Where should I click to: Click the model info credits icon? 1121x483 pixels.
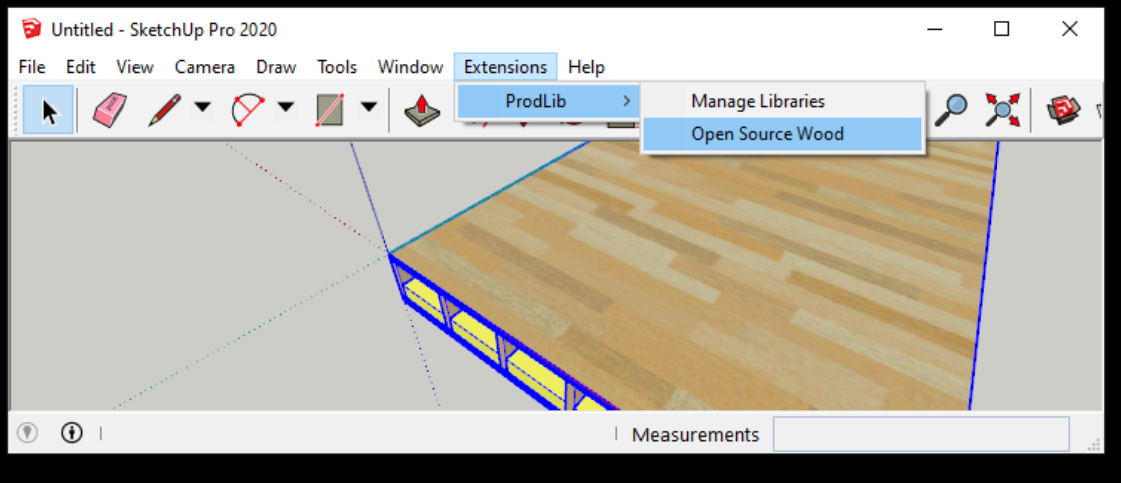tap(71, 433)
